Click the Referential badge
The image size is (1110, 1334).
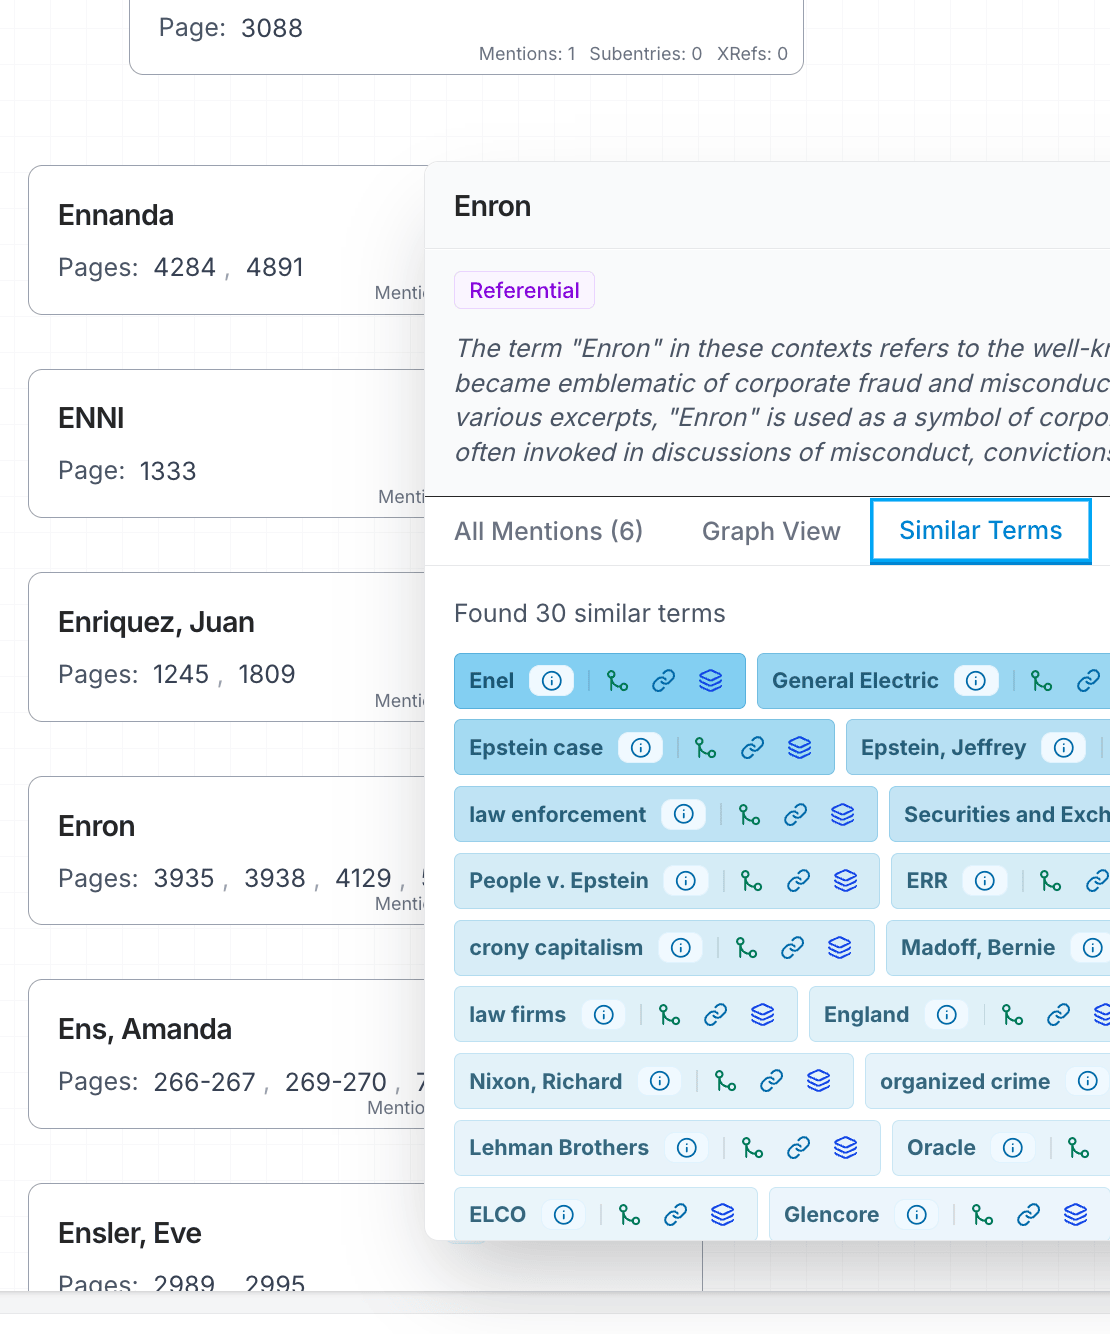(x=524, y=290)
